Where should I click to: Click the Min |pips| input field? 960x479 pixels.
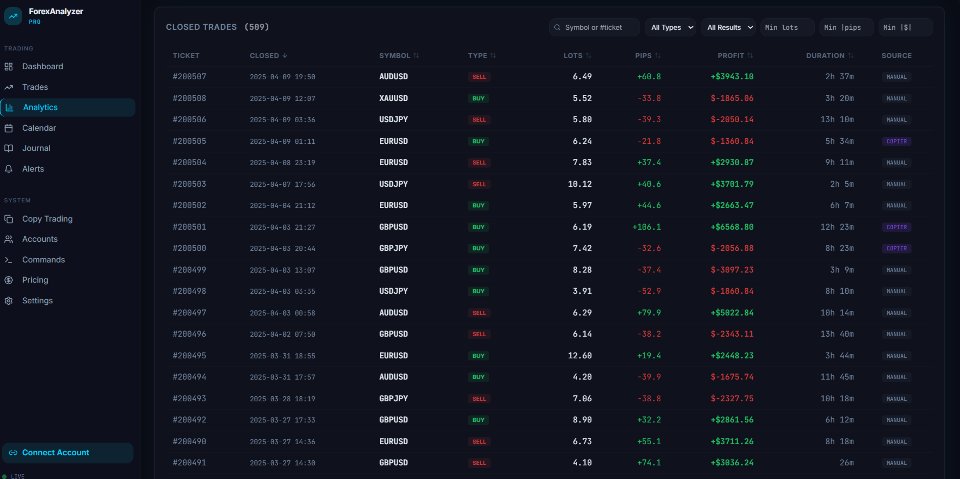point(847,28)
